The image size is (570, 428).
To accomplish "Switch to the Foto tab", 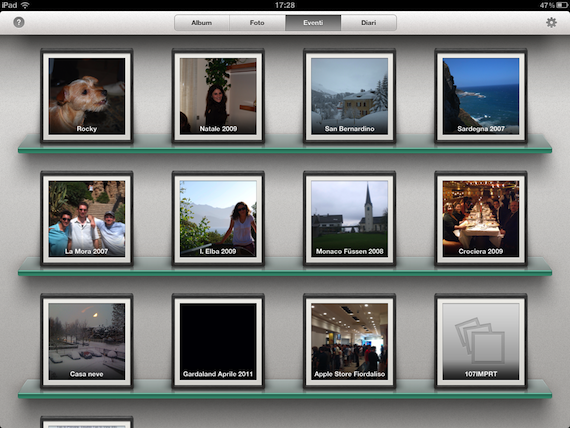I will 257,23.
